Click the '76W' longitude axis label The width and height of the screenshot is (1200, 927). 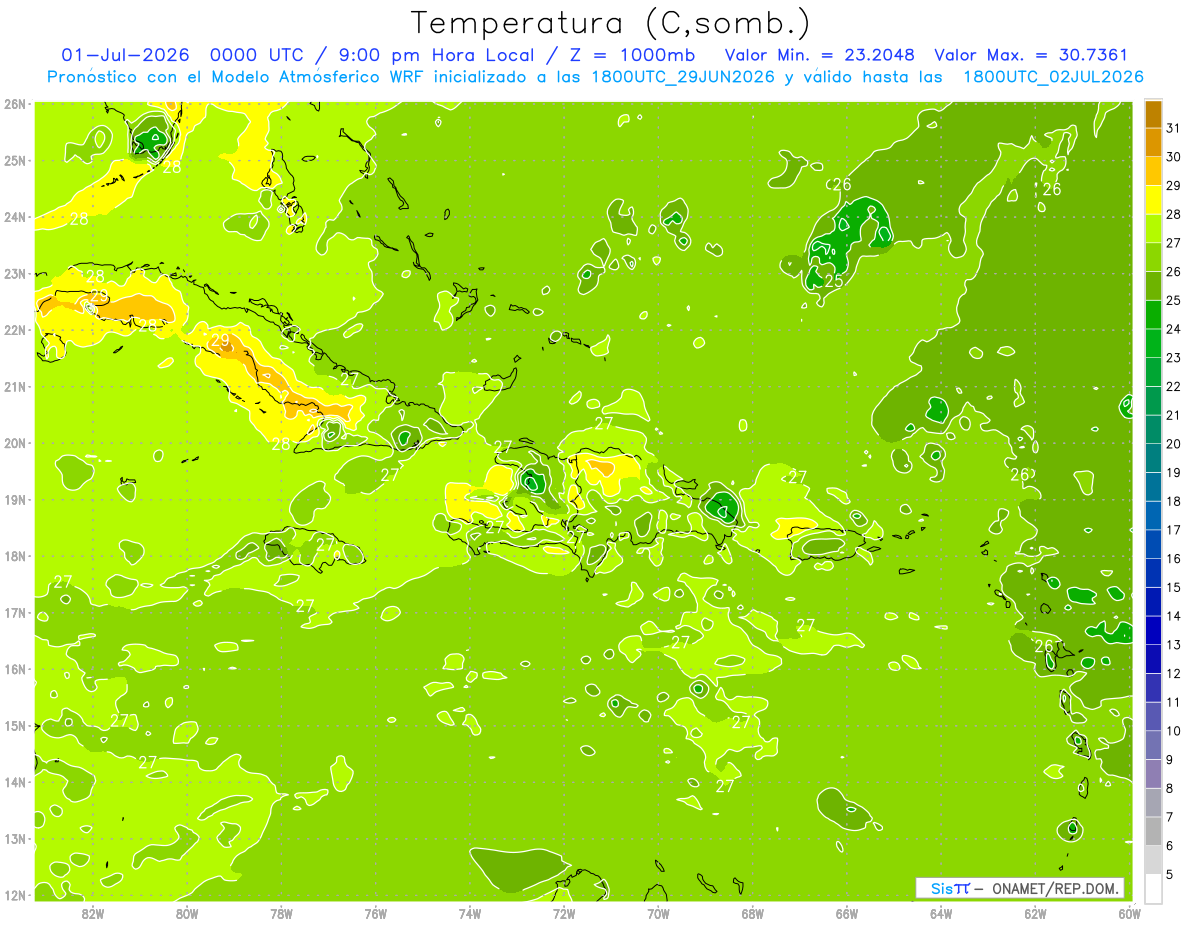376,913
